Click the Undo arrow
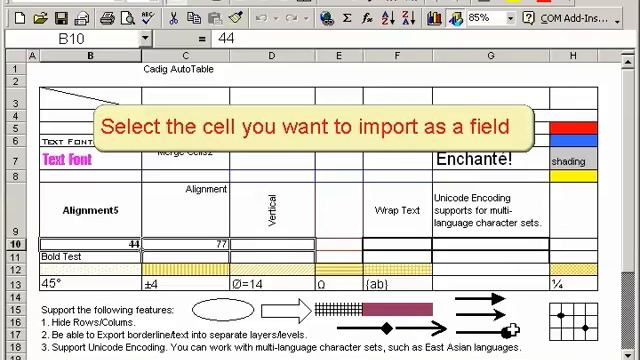The height and width of the screenshot is (360, 640). click(x=261, y=18)
